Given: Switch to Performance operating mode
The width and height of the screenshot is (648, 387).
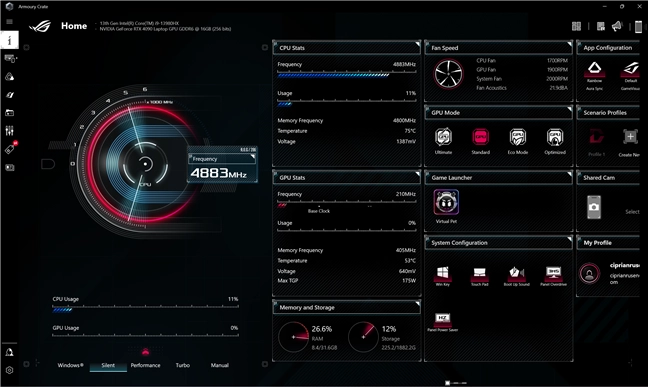Looking at the screenshot, I should coord(145,366).
